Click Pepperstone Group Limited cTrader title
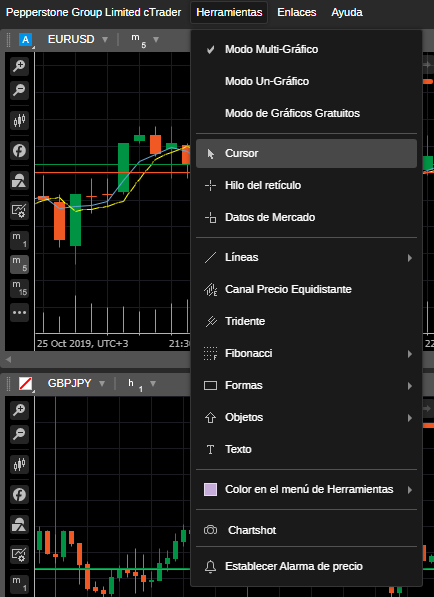434x597 pixels. click(x=94, y=13)
